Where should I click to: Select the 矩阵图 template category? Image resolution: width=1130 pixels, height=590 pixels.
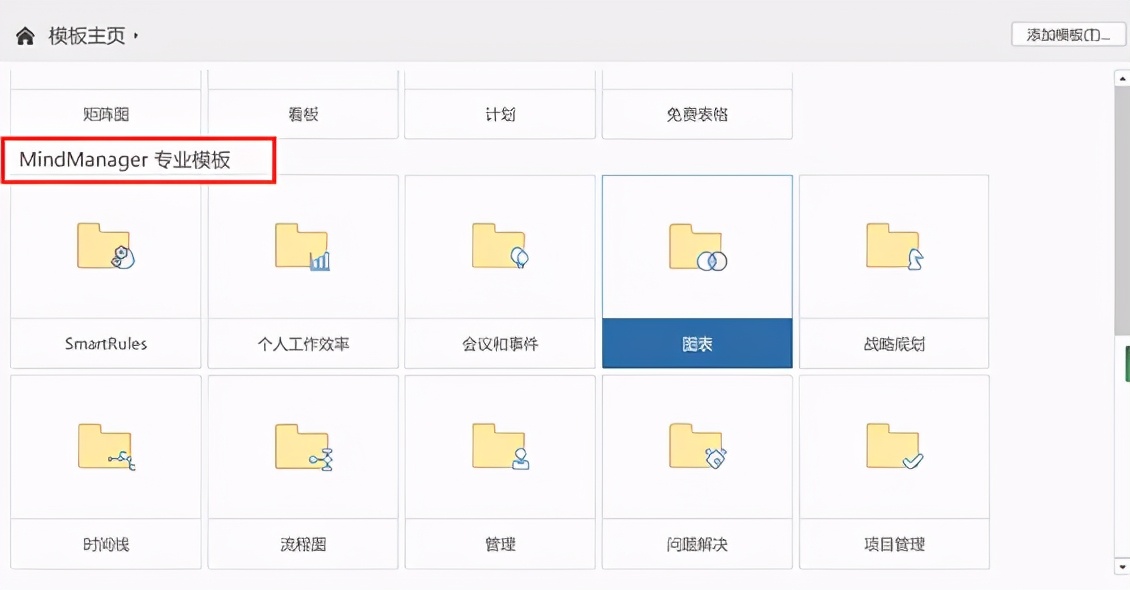[x=104, y=113]
